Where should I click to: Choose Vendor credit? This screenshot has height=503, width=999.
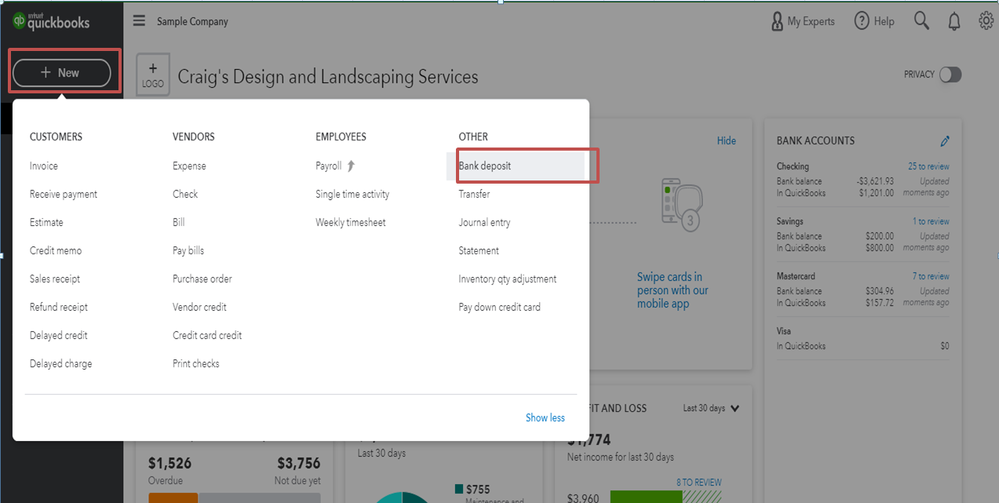pyautogui.click(x=199, y=307)
